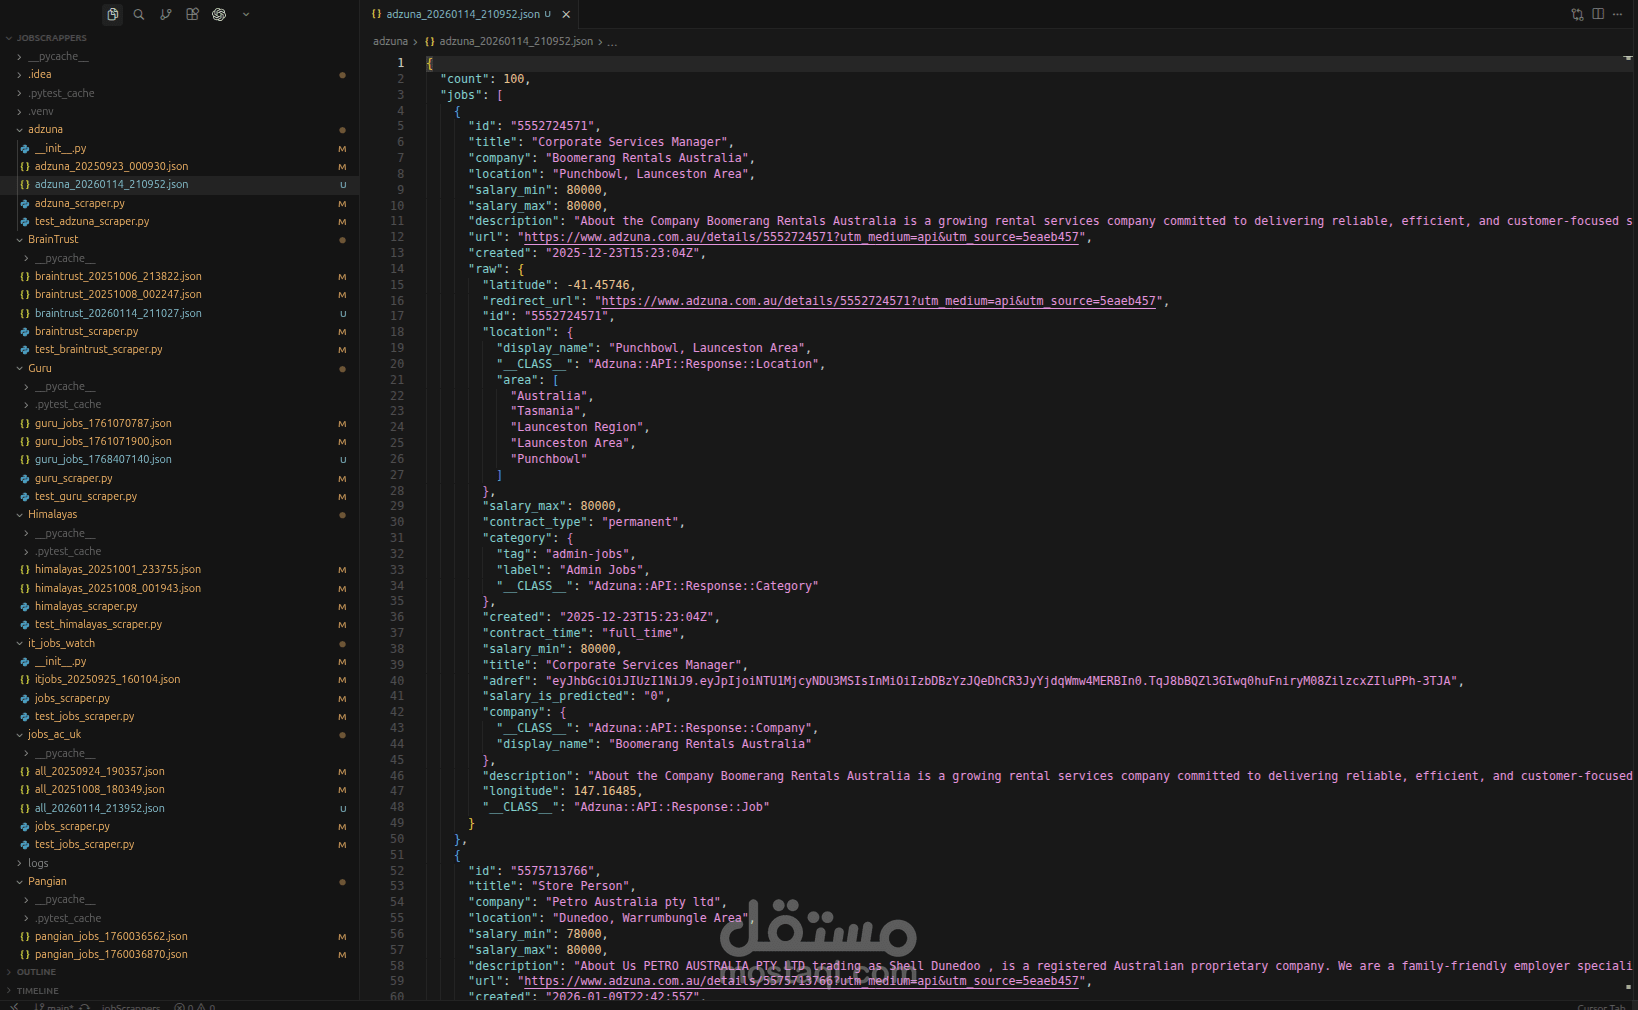
Task: Close the adzuna_20260114_210952.json tab
Action: (566, 14)
